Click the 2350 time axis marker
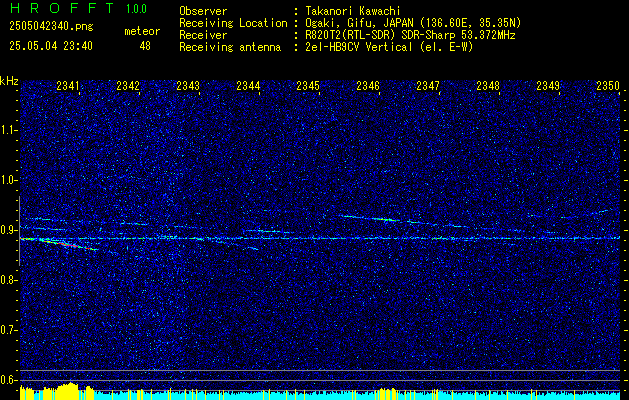The width and height of the screenshot is (629, 400). [608, 86]
